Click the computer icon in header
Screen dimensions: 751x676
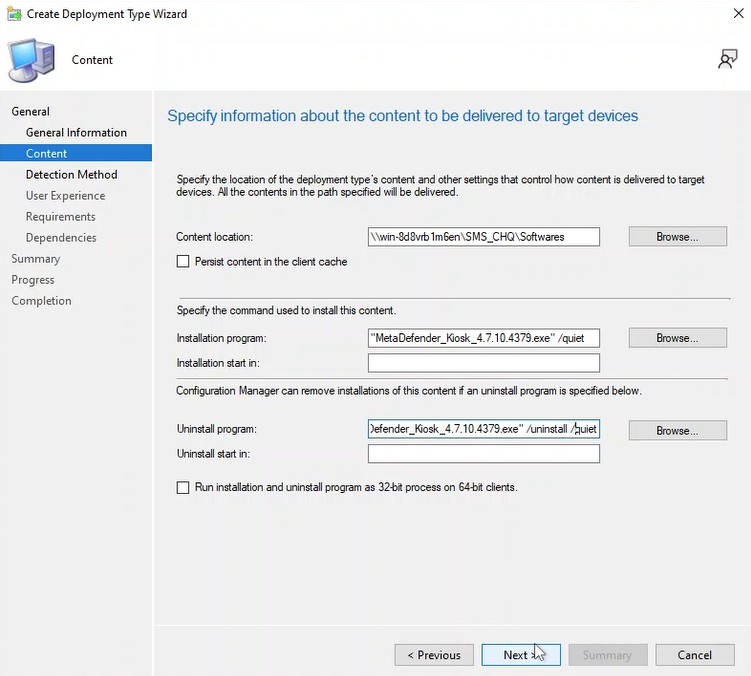pos(32,59)
